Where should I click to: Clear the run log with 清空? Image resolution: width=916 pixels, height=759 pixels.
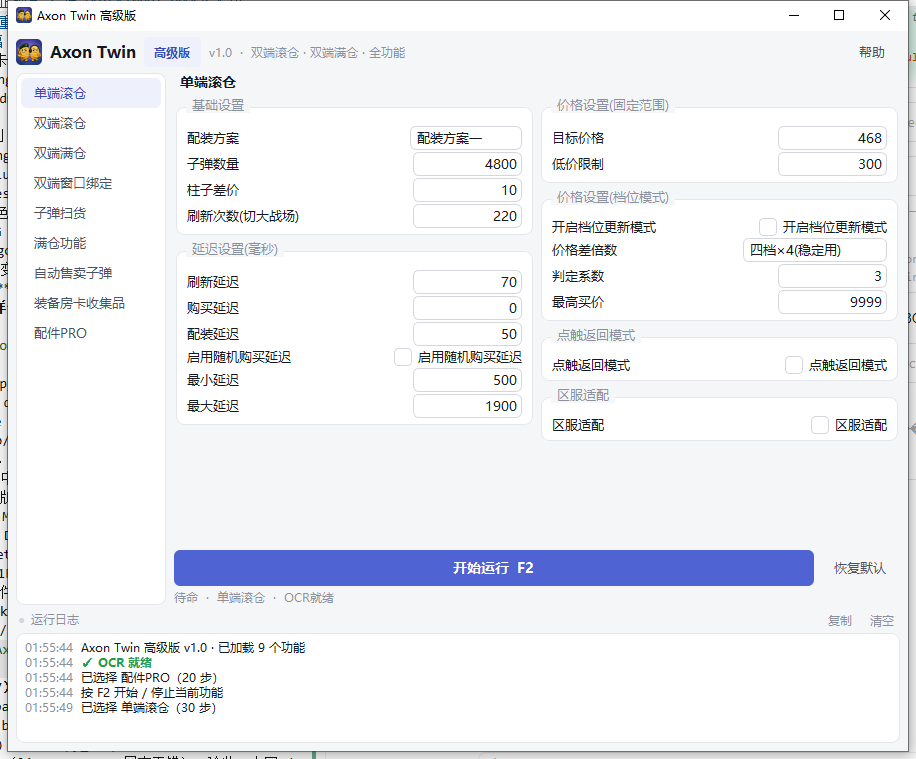pyautogui.click(x=882, y=621)
